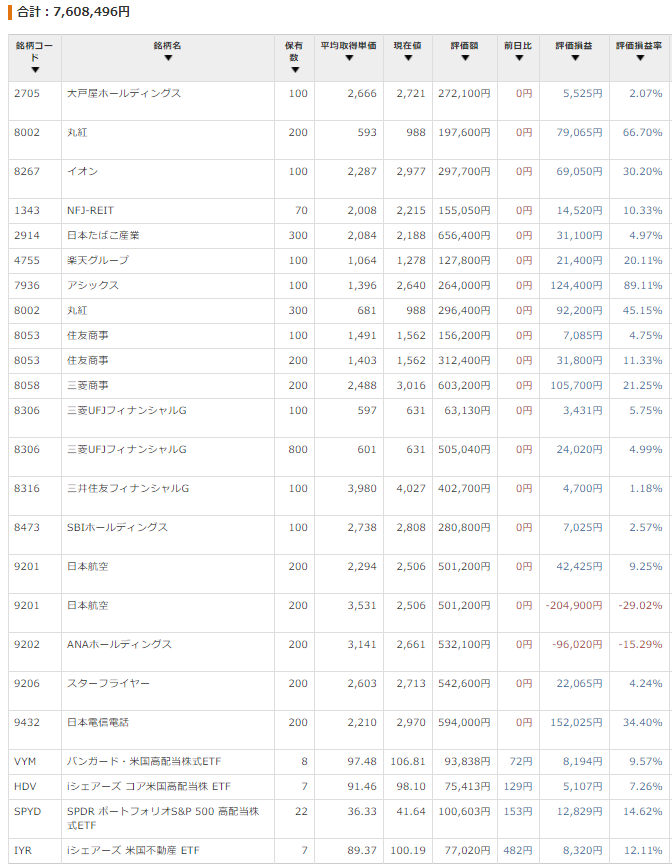This screenshot has width=672, height=865.
Task: Select iシェアーズ コア米国高配当株 ETF name
Action: pyautogui.click(x=148, y=787)
